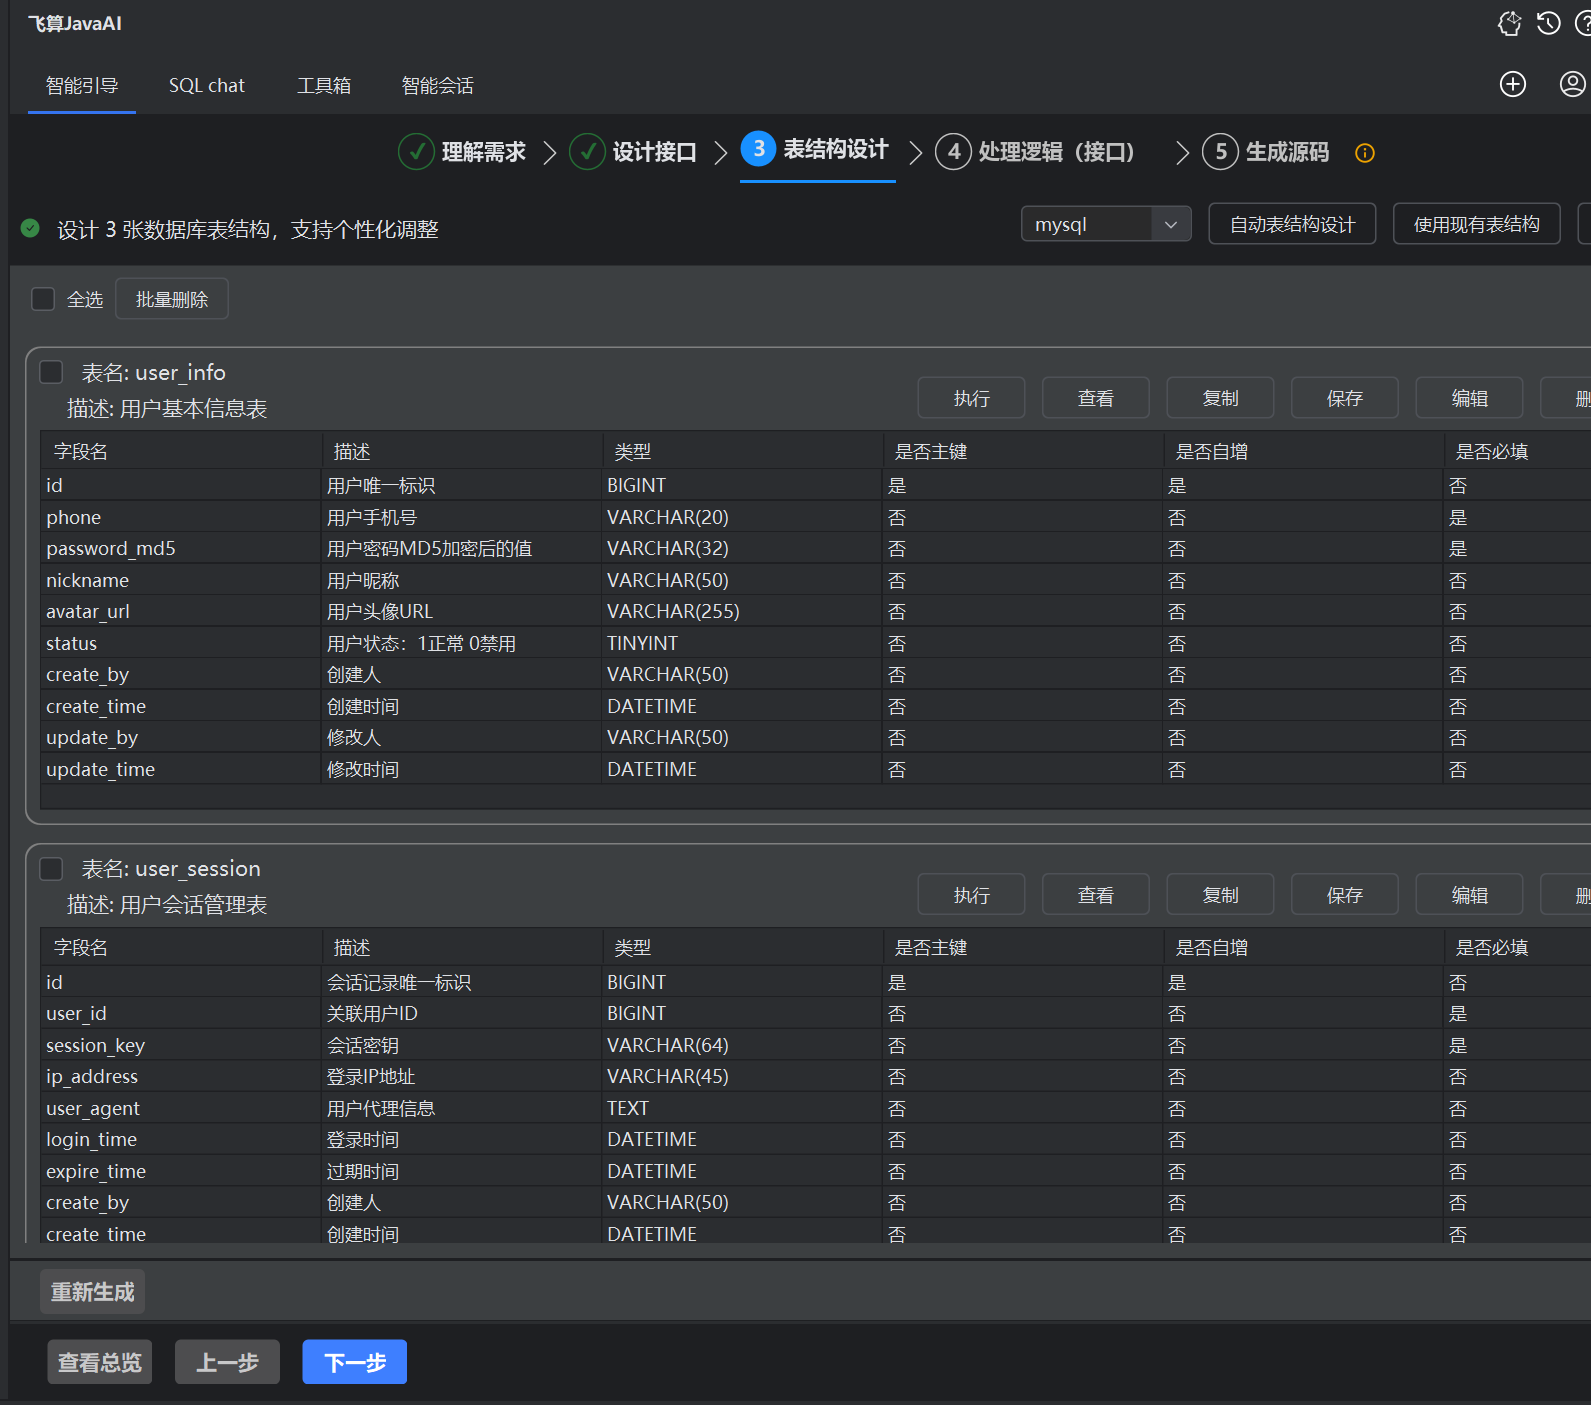Click the nickname field name cell
Viewport: 1591px width, 1405px height.
tap(181, 580)
